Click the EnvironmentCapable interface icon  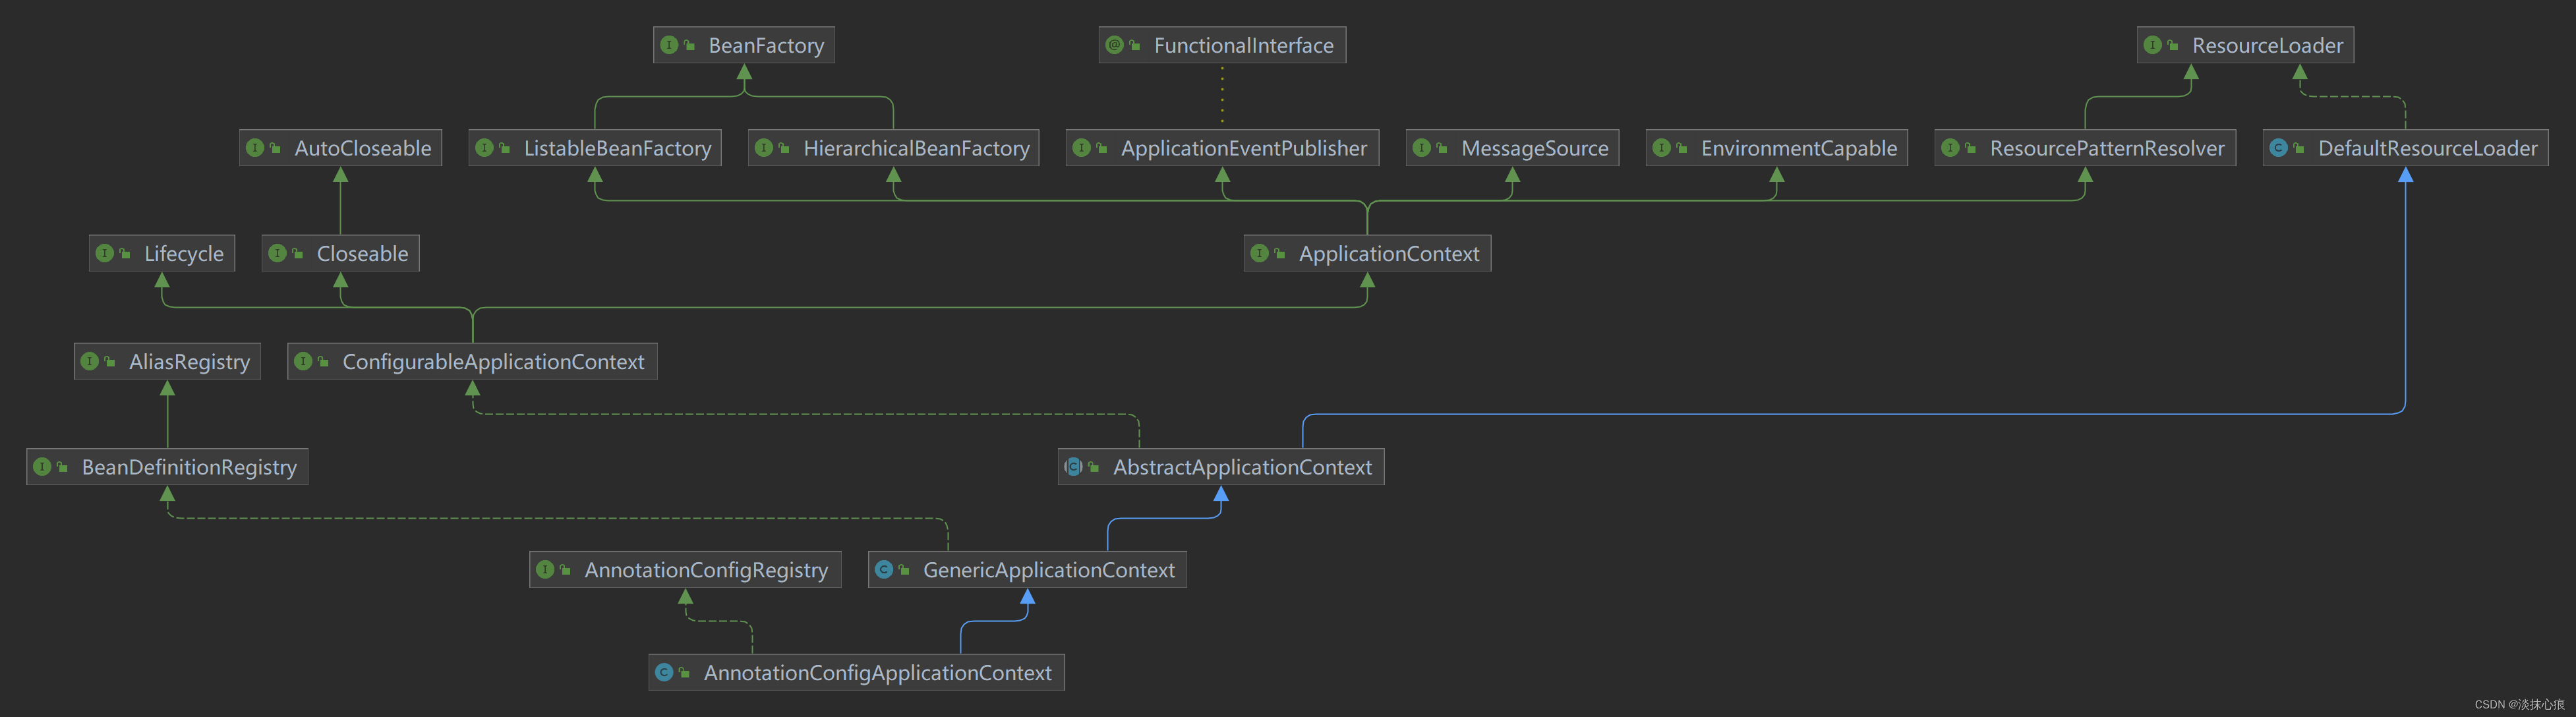(1661, 148)
